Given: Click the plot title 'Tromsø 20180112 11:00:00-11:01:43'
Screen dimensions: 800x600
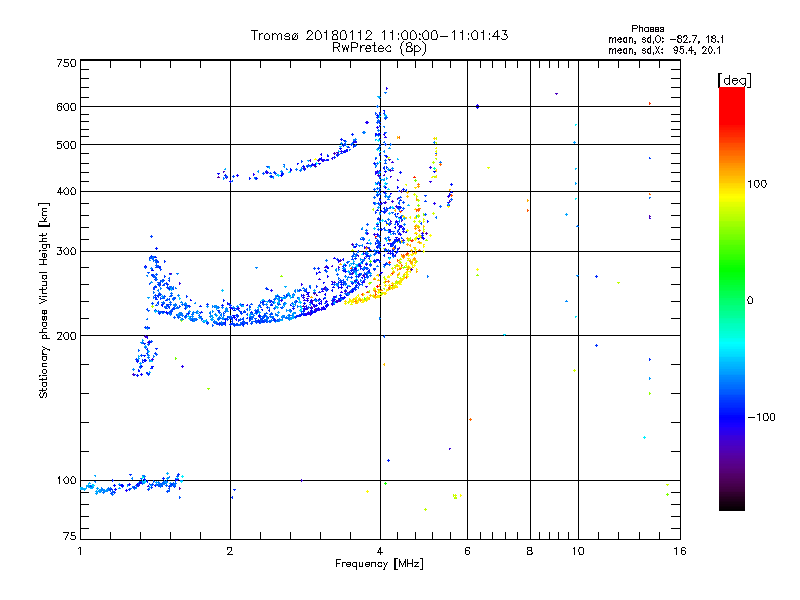Looking at the screenshot, I should pos(379,35).
